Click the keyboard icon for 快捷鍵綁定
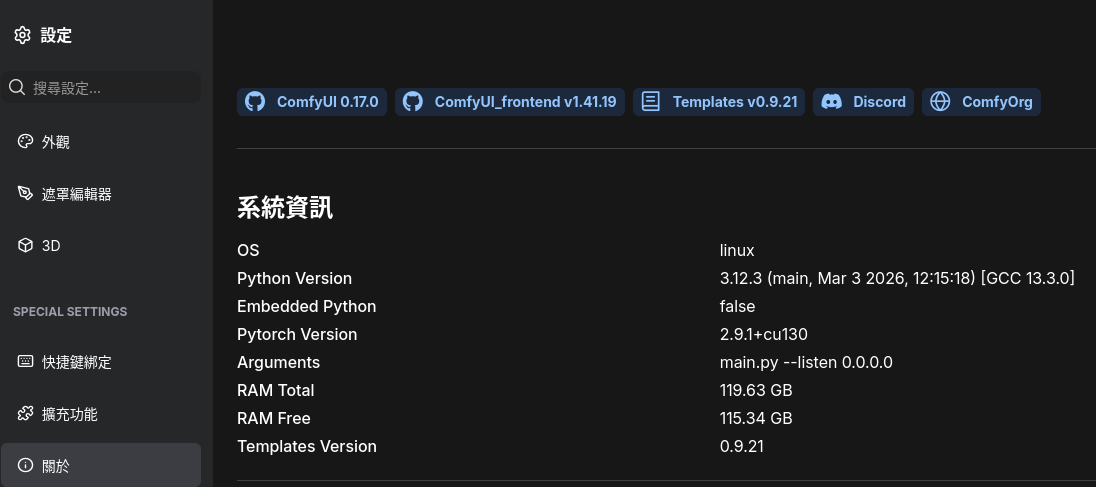Viewport: 1096px width, 487px height. pos(26,361)
